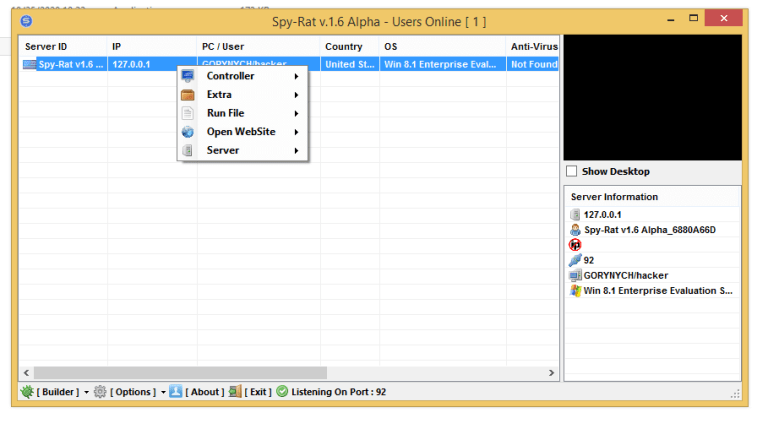The image size is (768, 429).
Task: Select the Win 8.1 Enterprise Eval... OS cell
Action: (443, 64)
